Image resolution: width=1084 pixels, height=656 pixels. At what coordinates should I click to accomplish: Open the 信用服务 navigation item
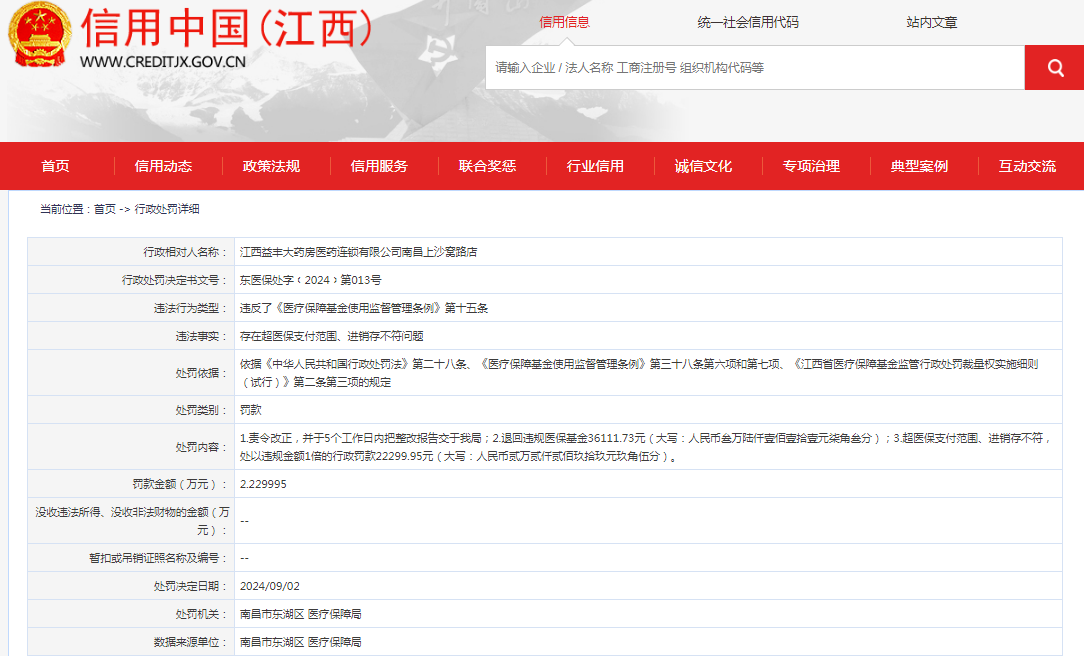379,166
